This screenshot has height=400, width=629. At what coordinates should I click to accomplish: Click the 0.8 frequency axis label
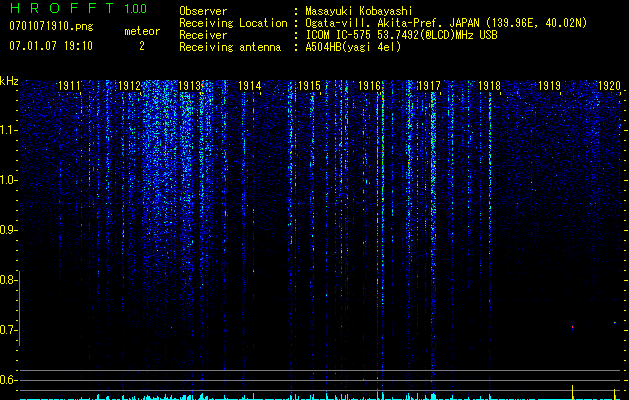pos(7,280)
